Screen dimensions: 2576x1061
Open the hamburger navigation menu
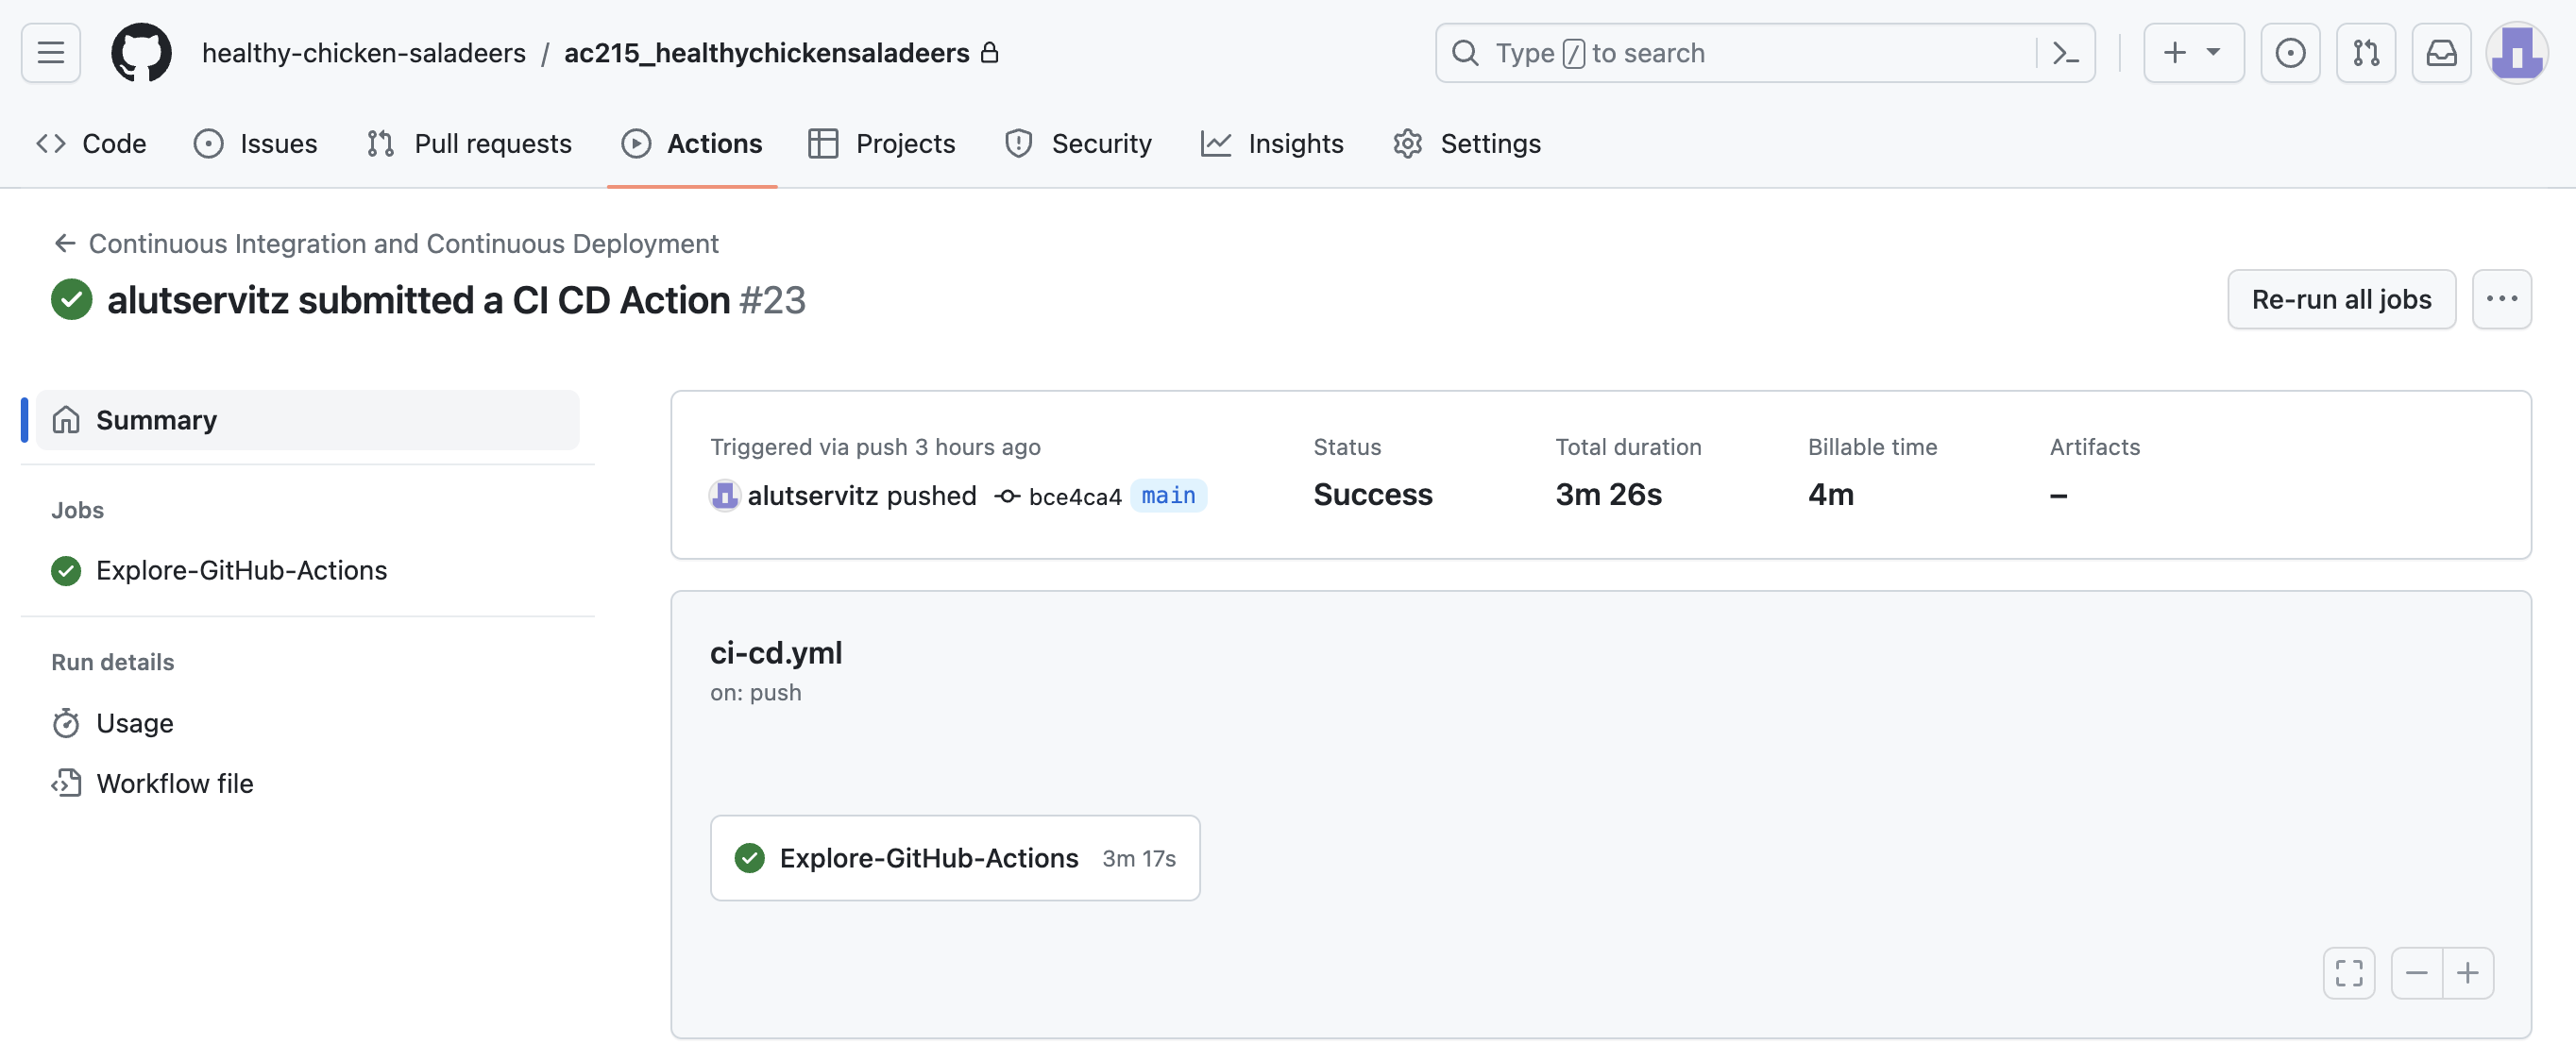pos(50,53)
